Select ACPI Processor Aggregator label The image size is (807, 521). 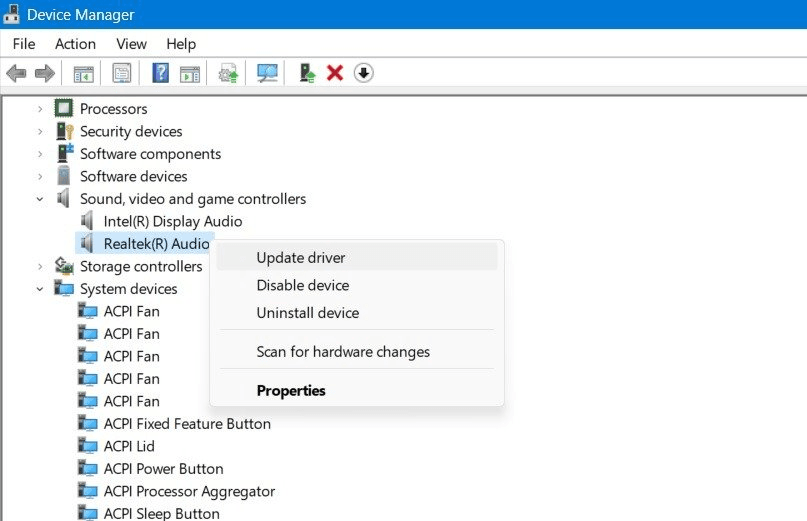[x=189, y=491]
